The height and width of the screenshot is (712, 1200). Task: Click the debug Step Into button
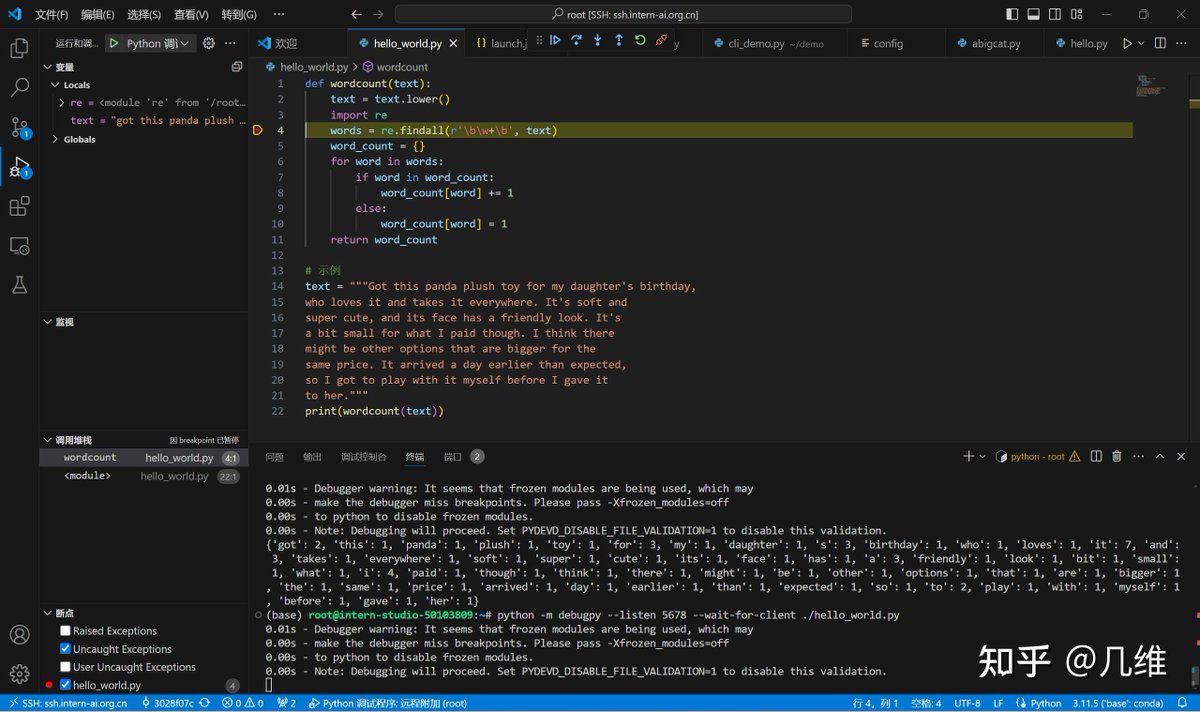coord(598,41)
